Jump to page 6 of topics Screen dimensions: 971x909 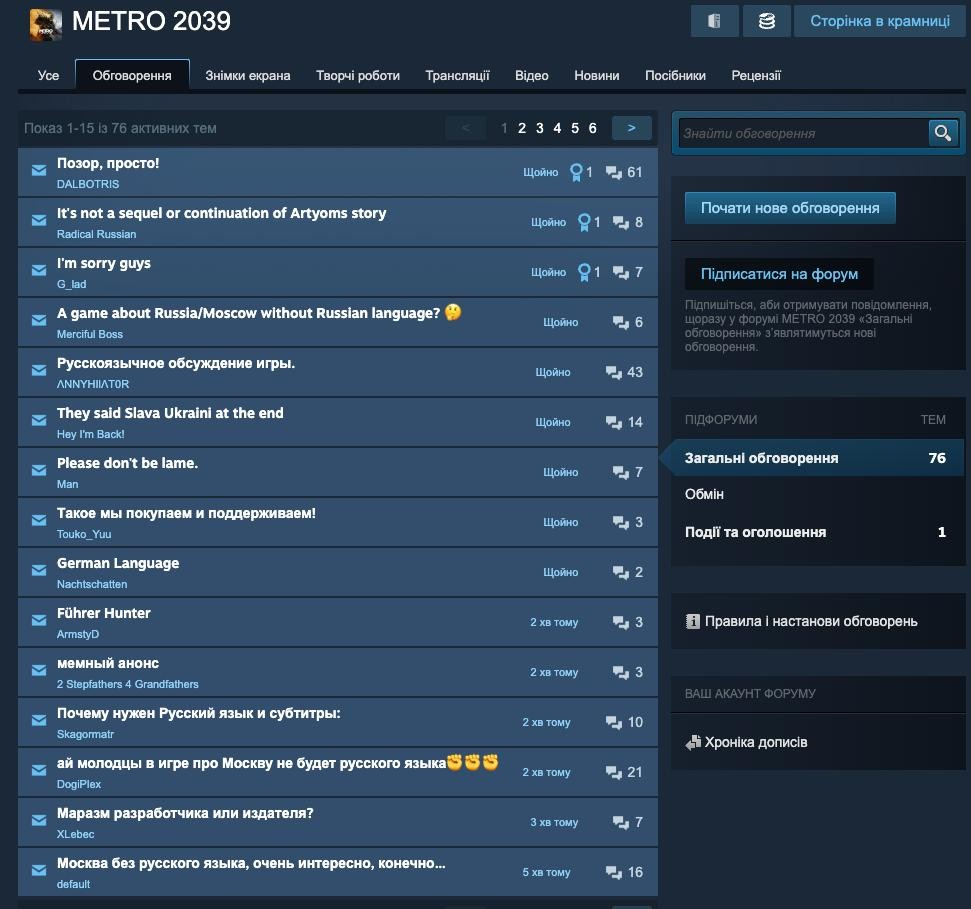pos(593,128)
